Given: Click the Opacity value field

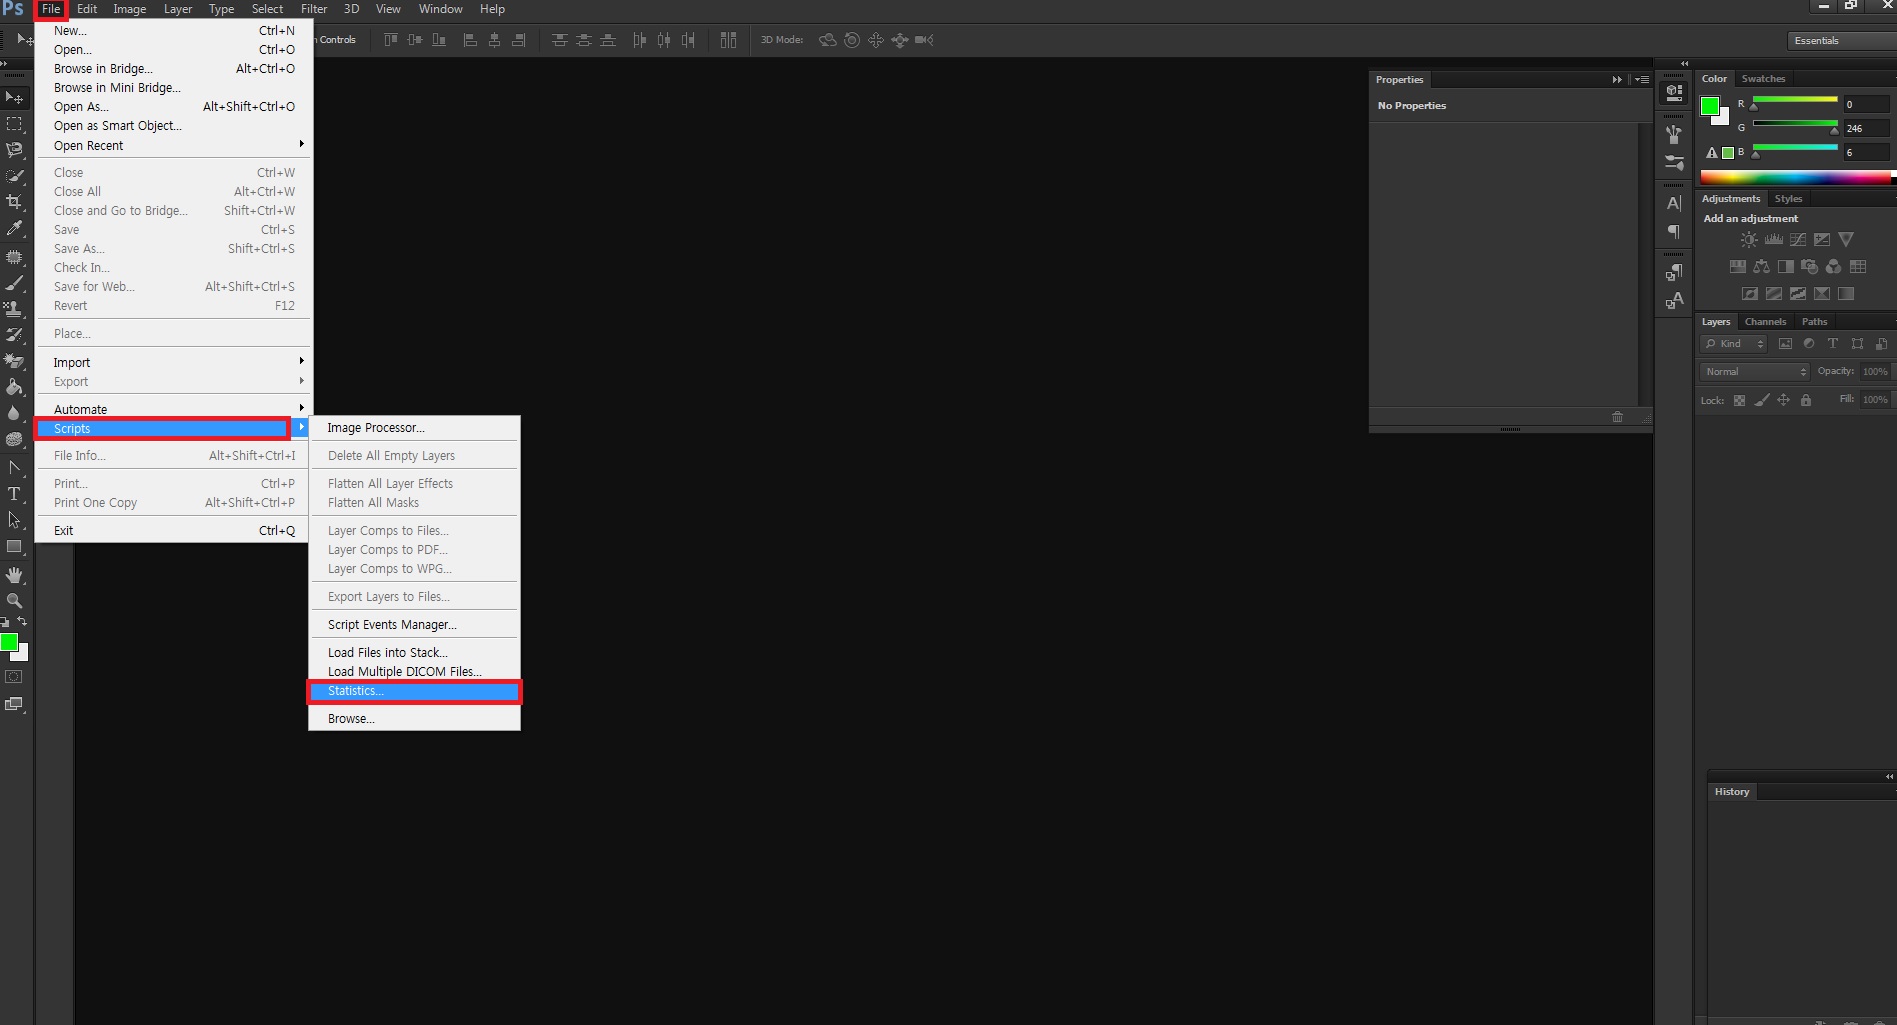Looking at the screenshot, I should click(x=1875, y=372).
